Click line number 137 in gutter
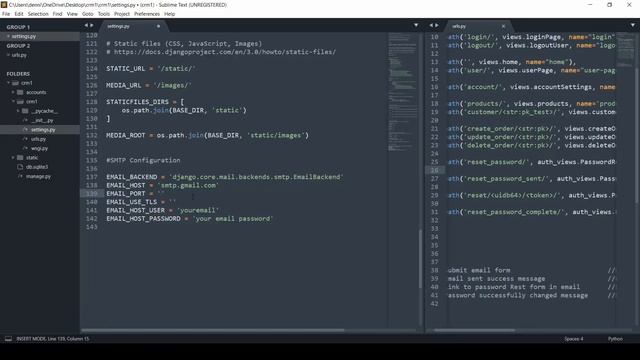 92,177
